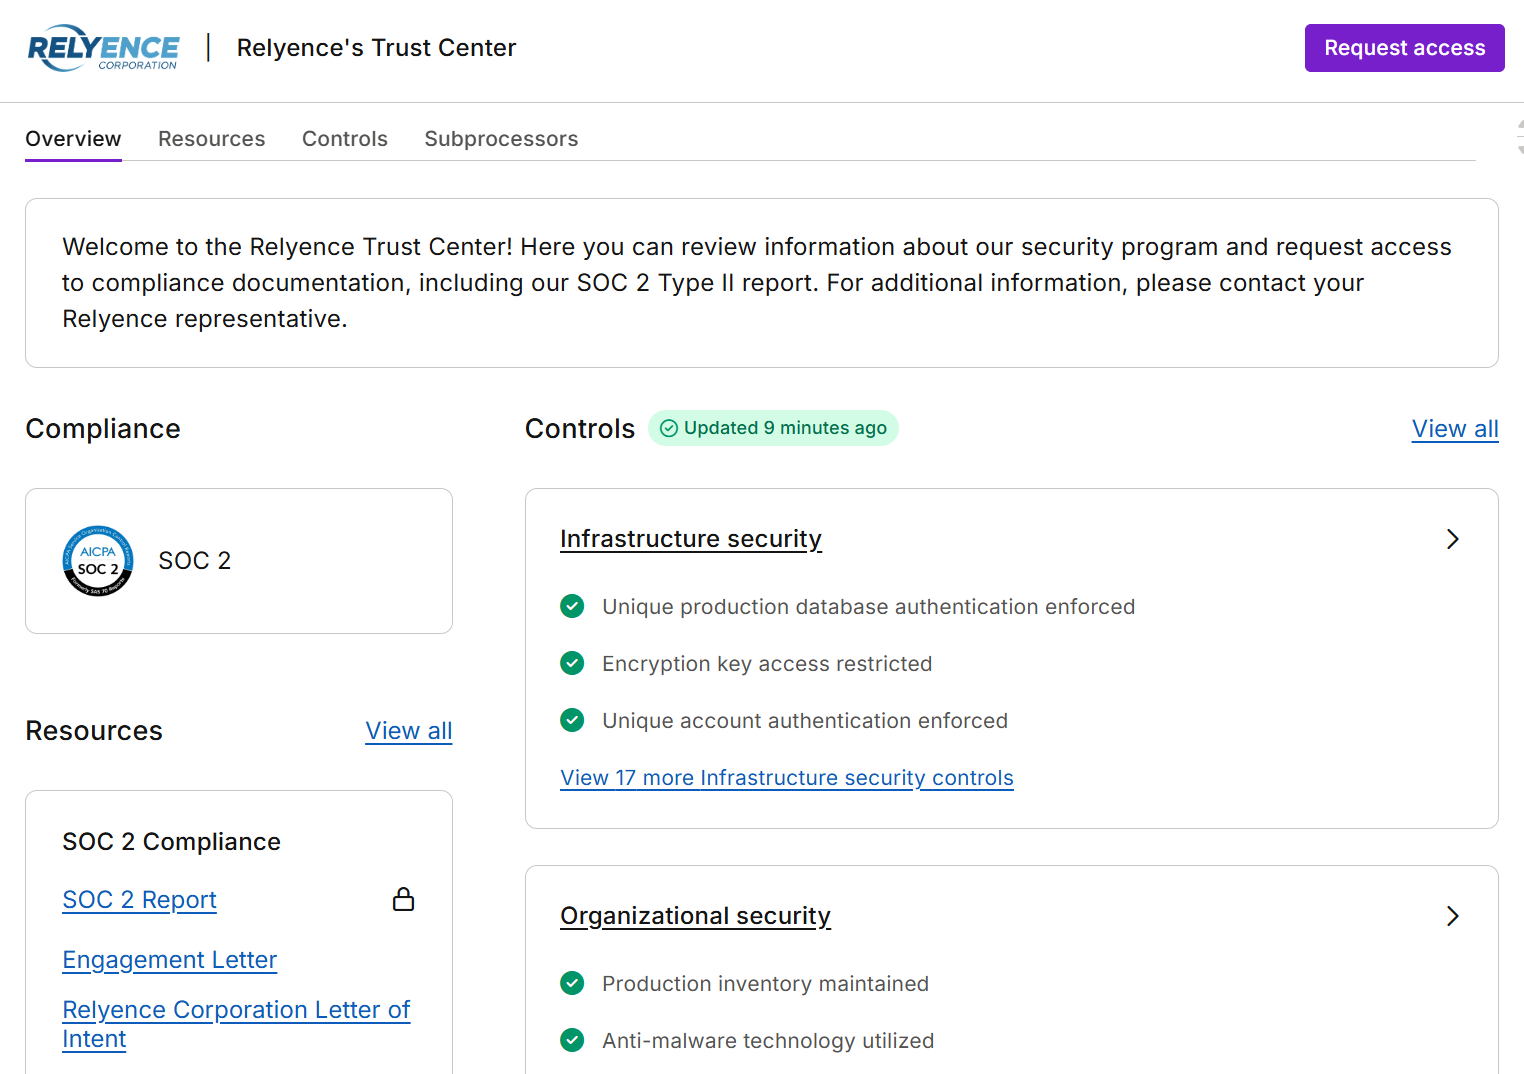1524x1074 pixels.
Task: Click the Request access button
Action: (1404, 48)
